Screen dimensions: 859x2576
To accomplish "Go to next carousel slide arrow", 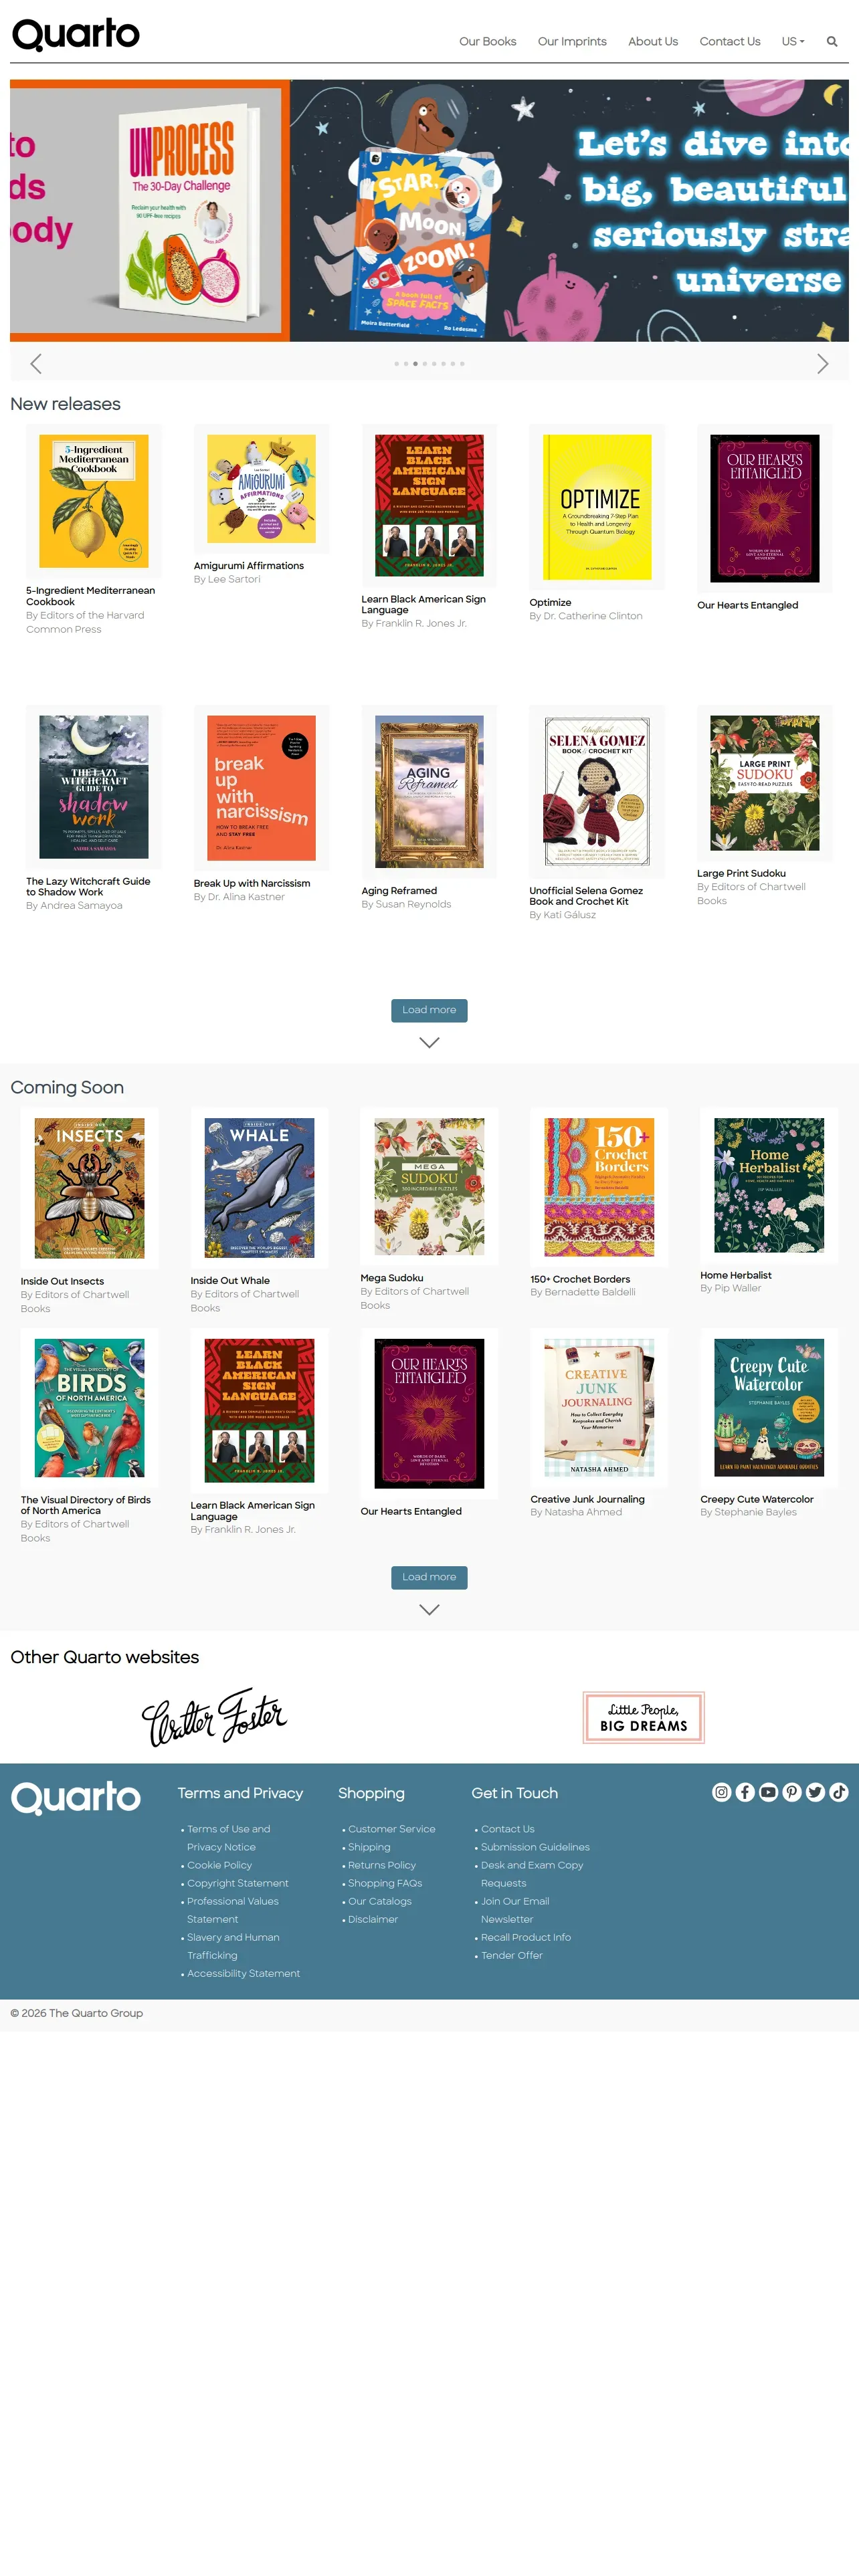I will coord(822,364).
